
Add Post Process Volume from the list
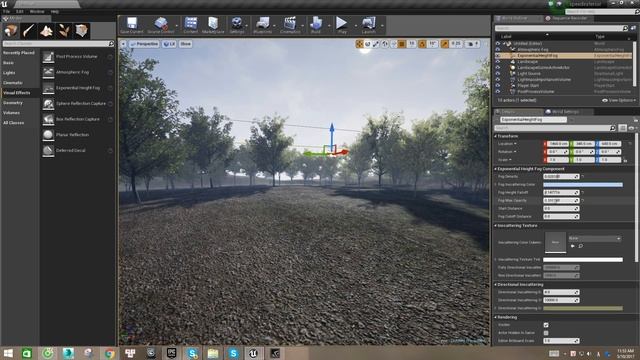pos(77,57)
